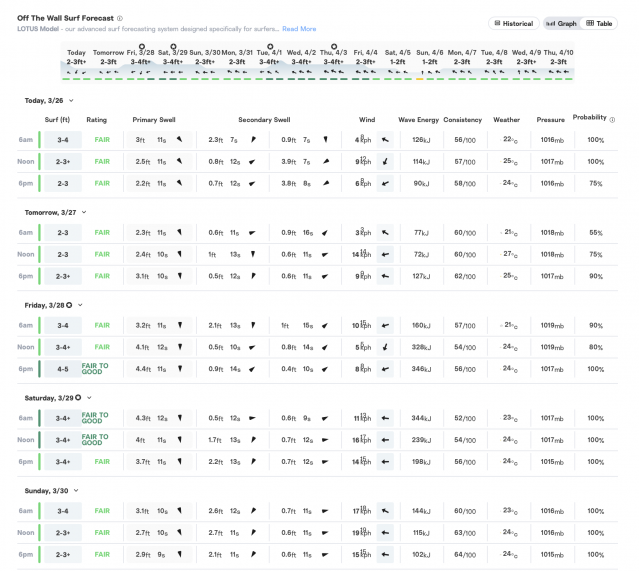
Task: Switch to the Graph view
Action: [x=562, y=23]
